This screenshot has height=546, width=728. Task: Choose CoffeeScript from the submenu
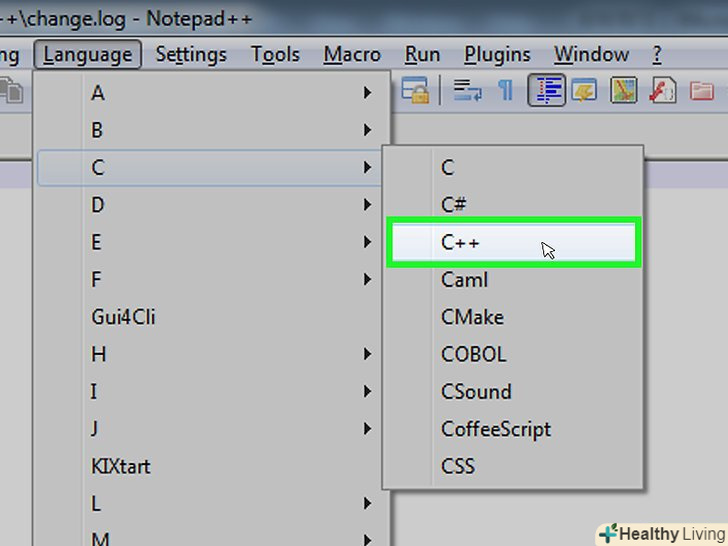(513, 429)
